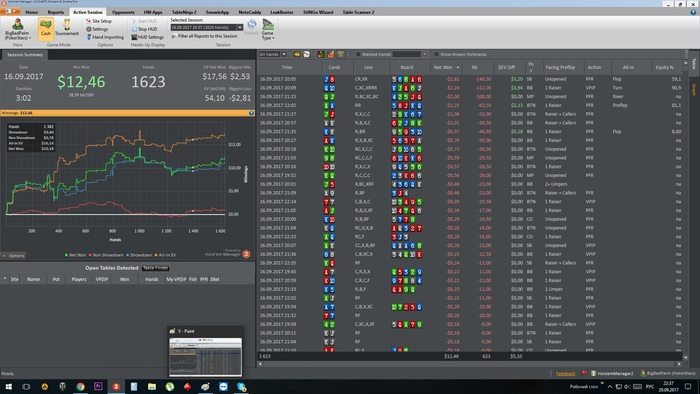700x394 pixels.
Task: Enable the Marked hands checkbox
Action: click(358, 54)
